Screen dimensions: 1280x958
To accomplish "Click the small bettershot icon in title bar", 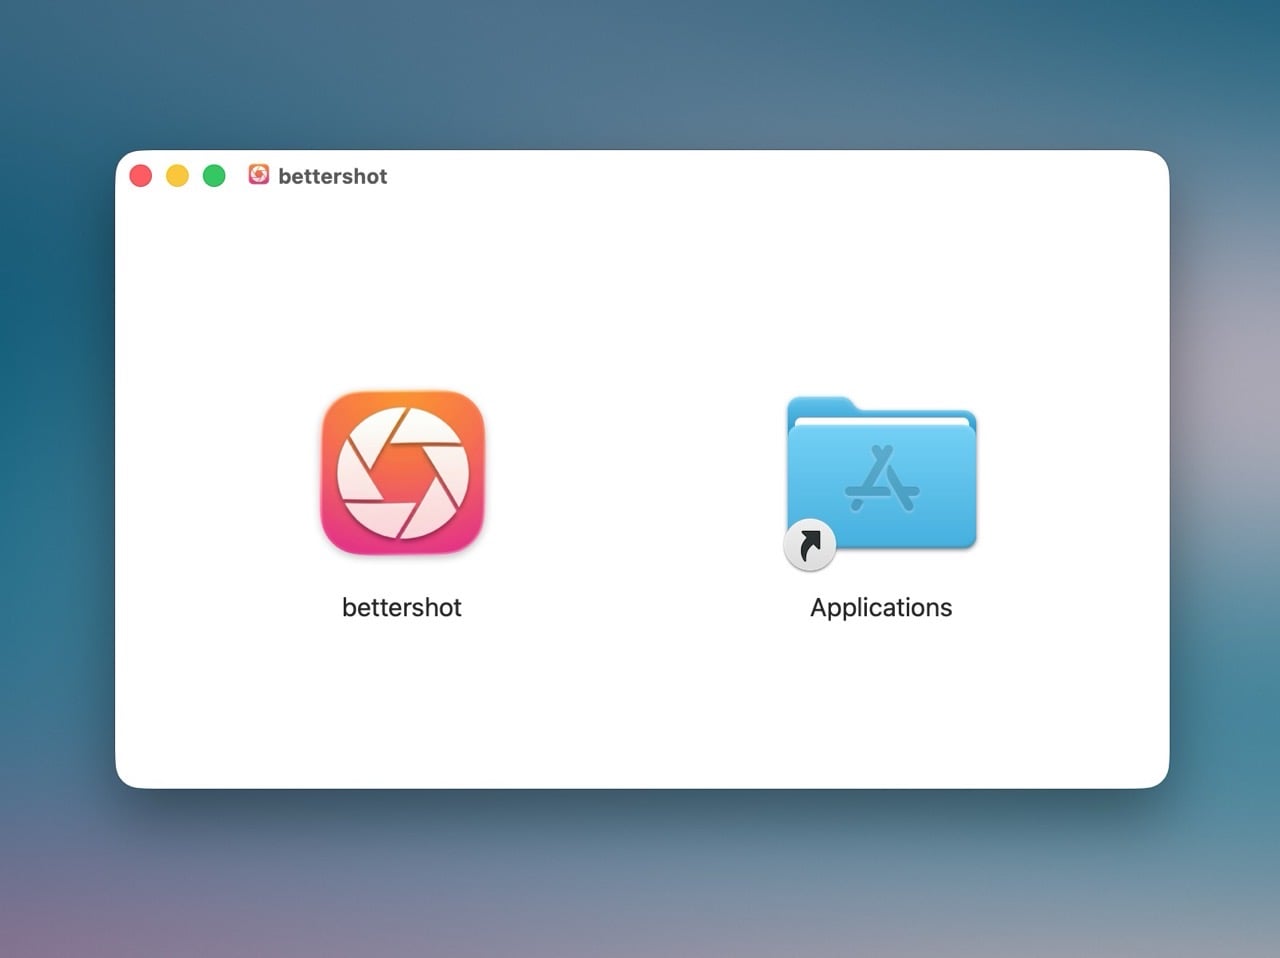I will (258, 175).
